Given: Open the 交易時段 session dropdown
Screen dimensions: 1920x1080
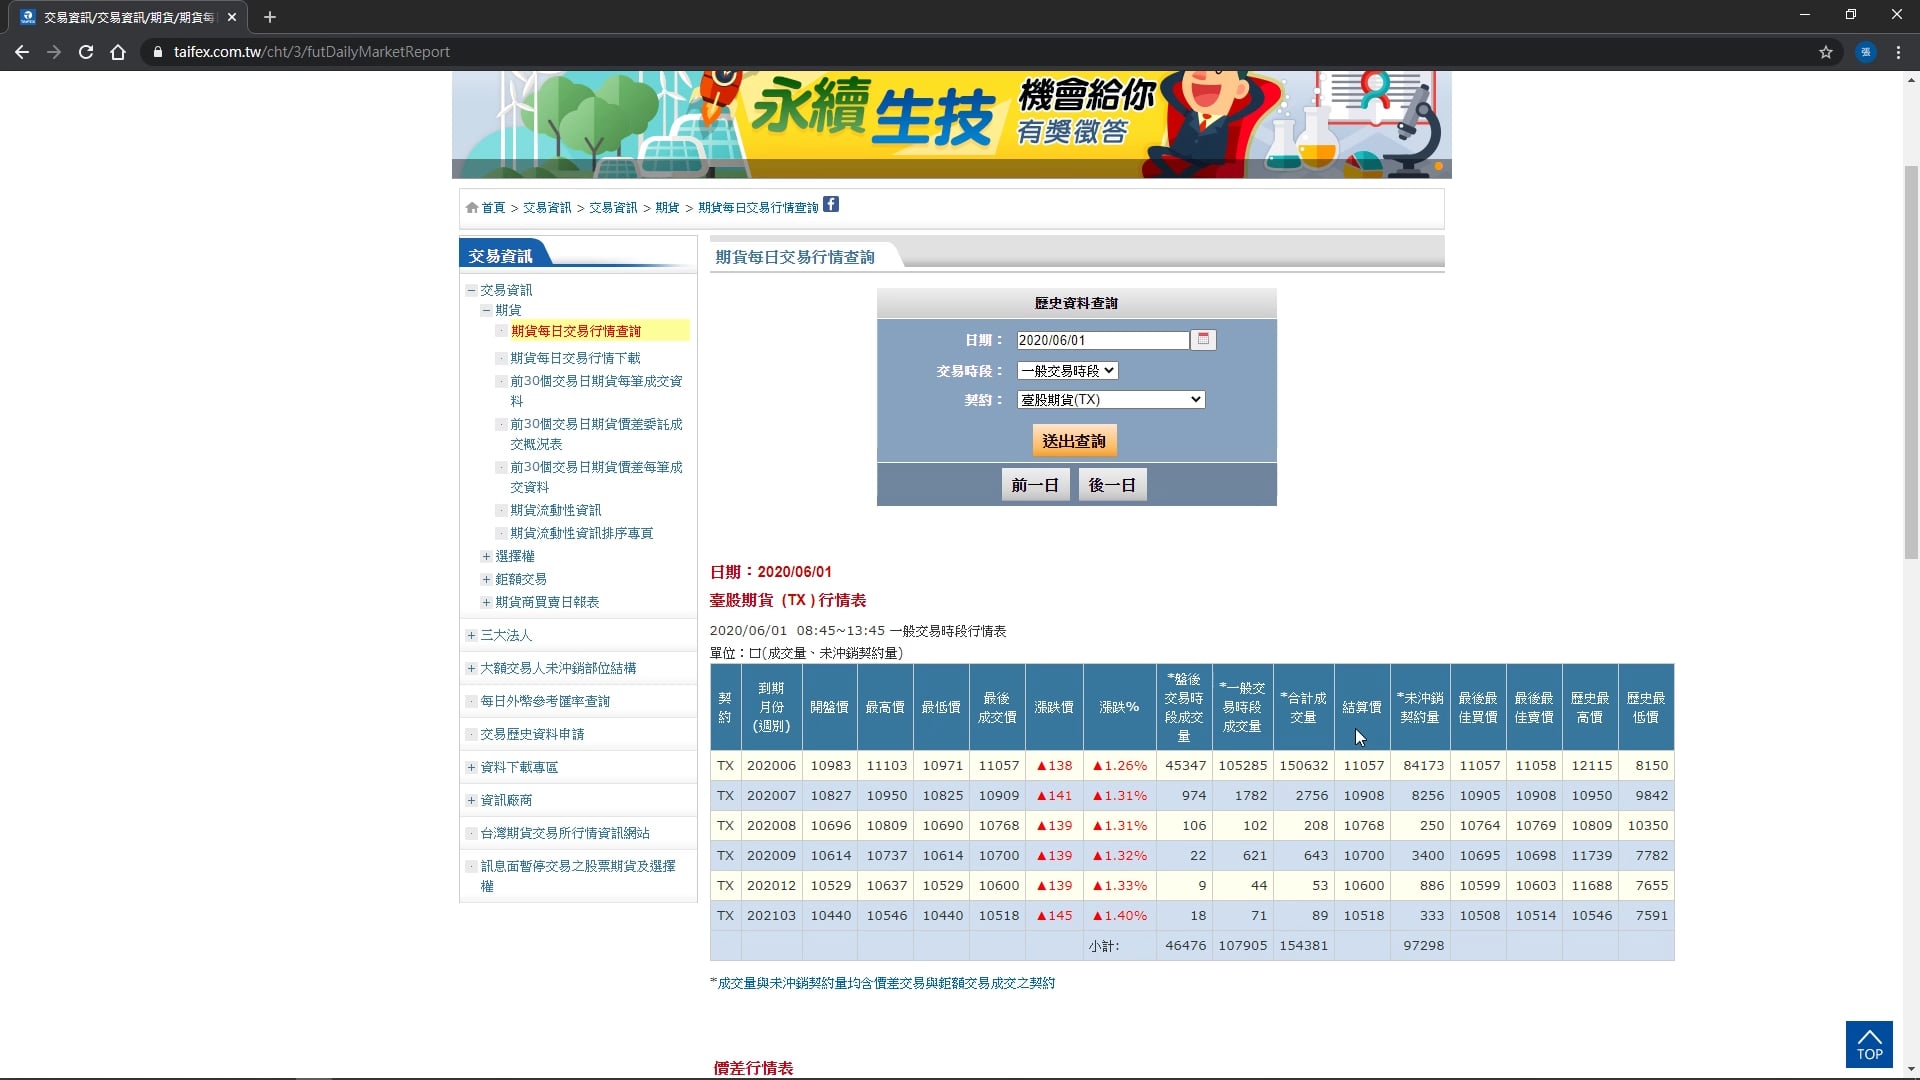Looking at the screenshot, I should (x=1067, y=371).
